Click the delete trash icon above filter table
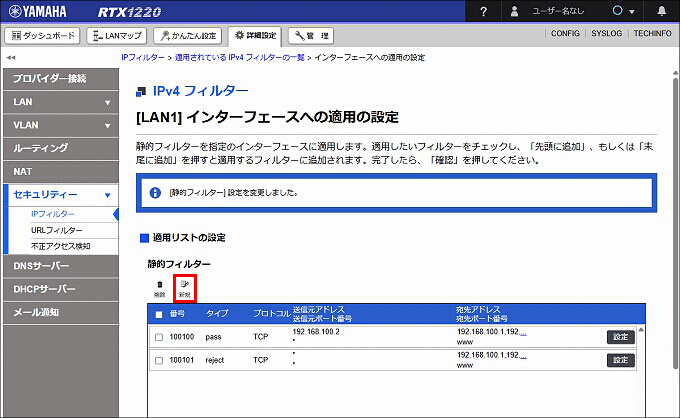This screenshot has height=418, width=680. (x=160, y=289)
